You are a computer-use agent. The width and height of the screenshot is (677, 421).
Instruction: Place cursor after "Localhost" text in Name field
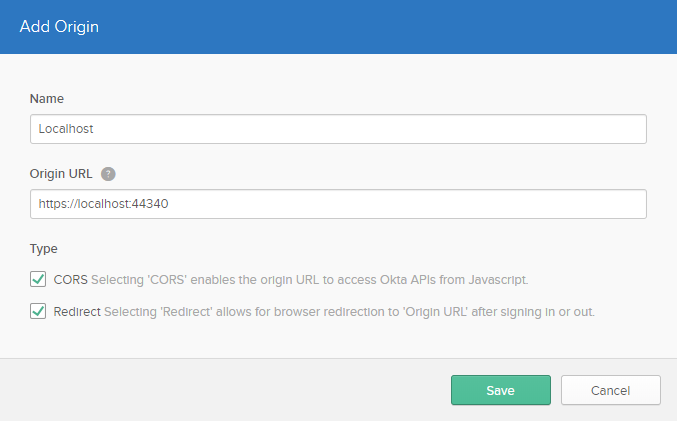(96, 129)
